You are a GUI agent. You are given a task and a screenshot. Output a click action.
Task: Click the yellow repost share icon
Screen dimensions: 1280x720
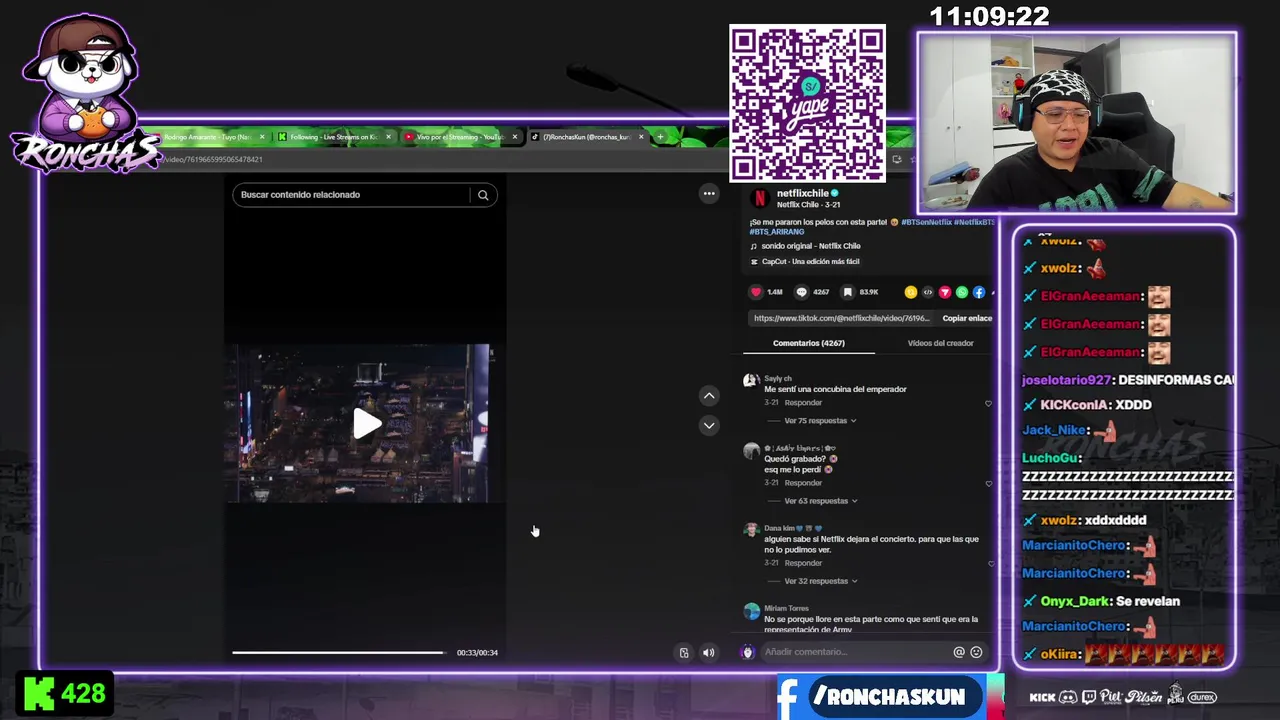click(910, 292)
